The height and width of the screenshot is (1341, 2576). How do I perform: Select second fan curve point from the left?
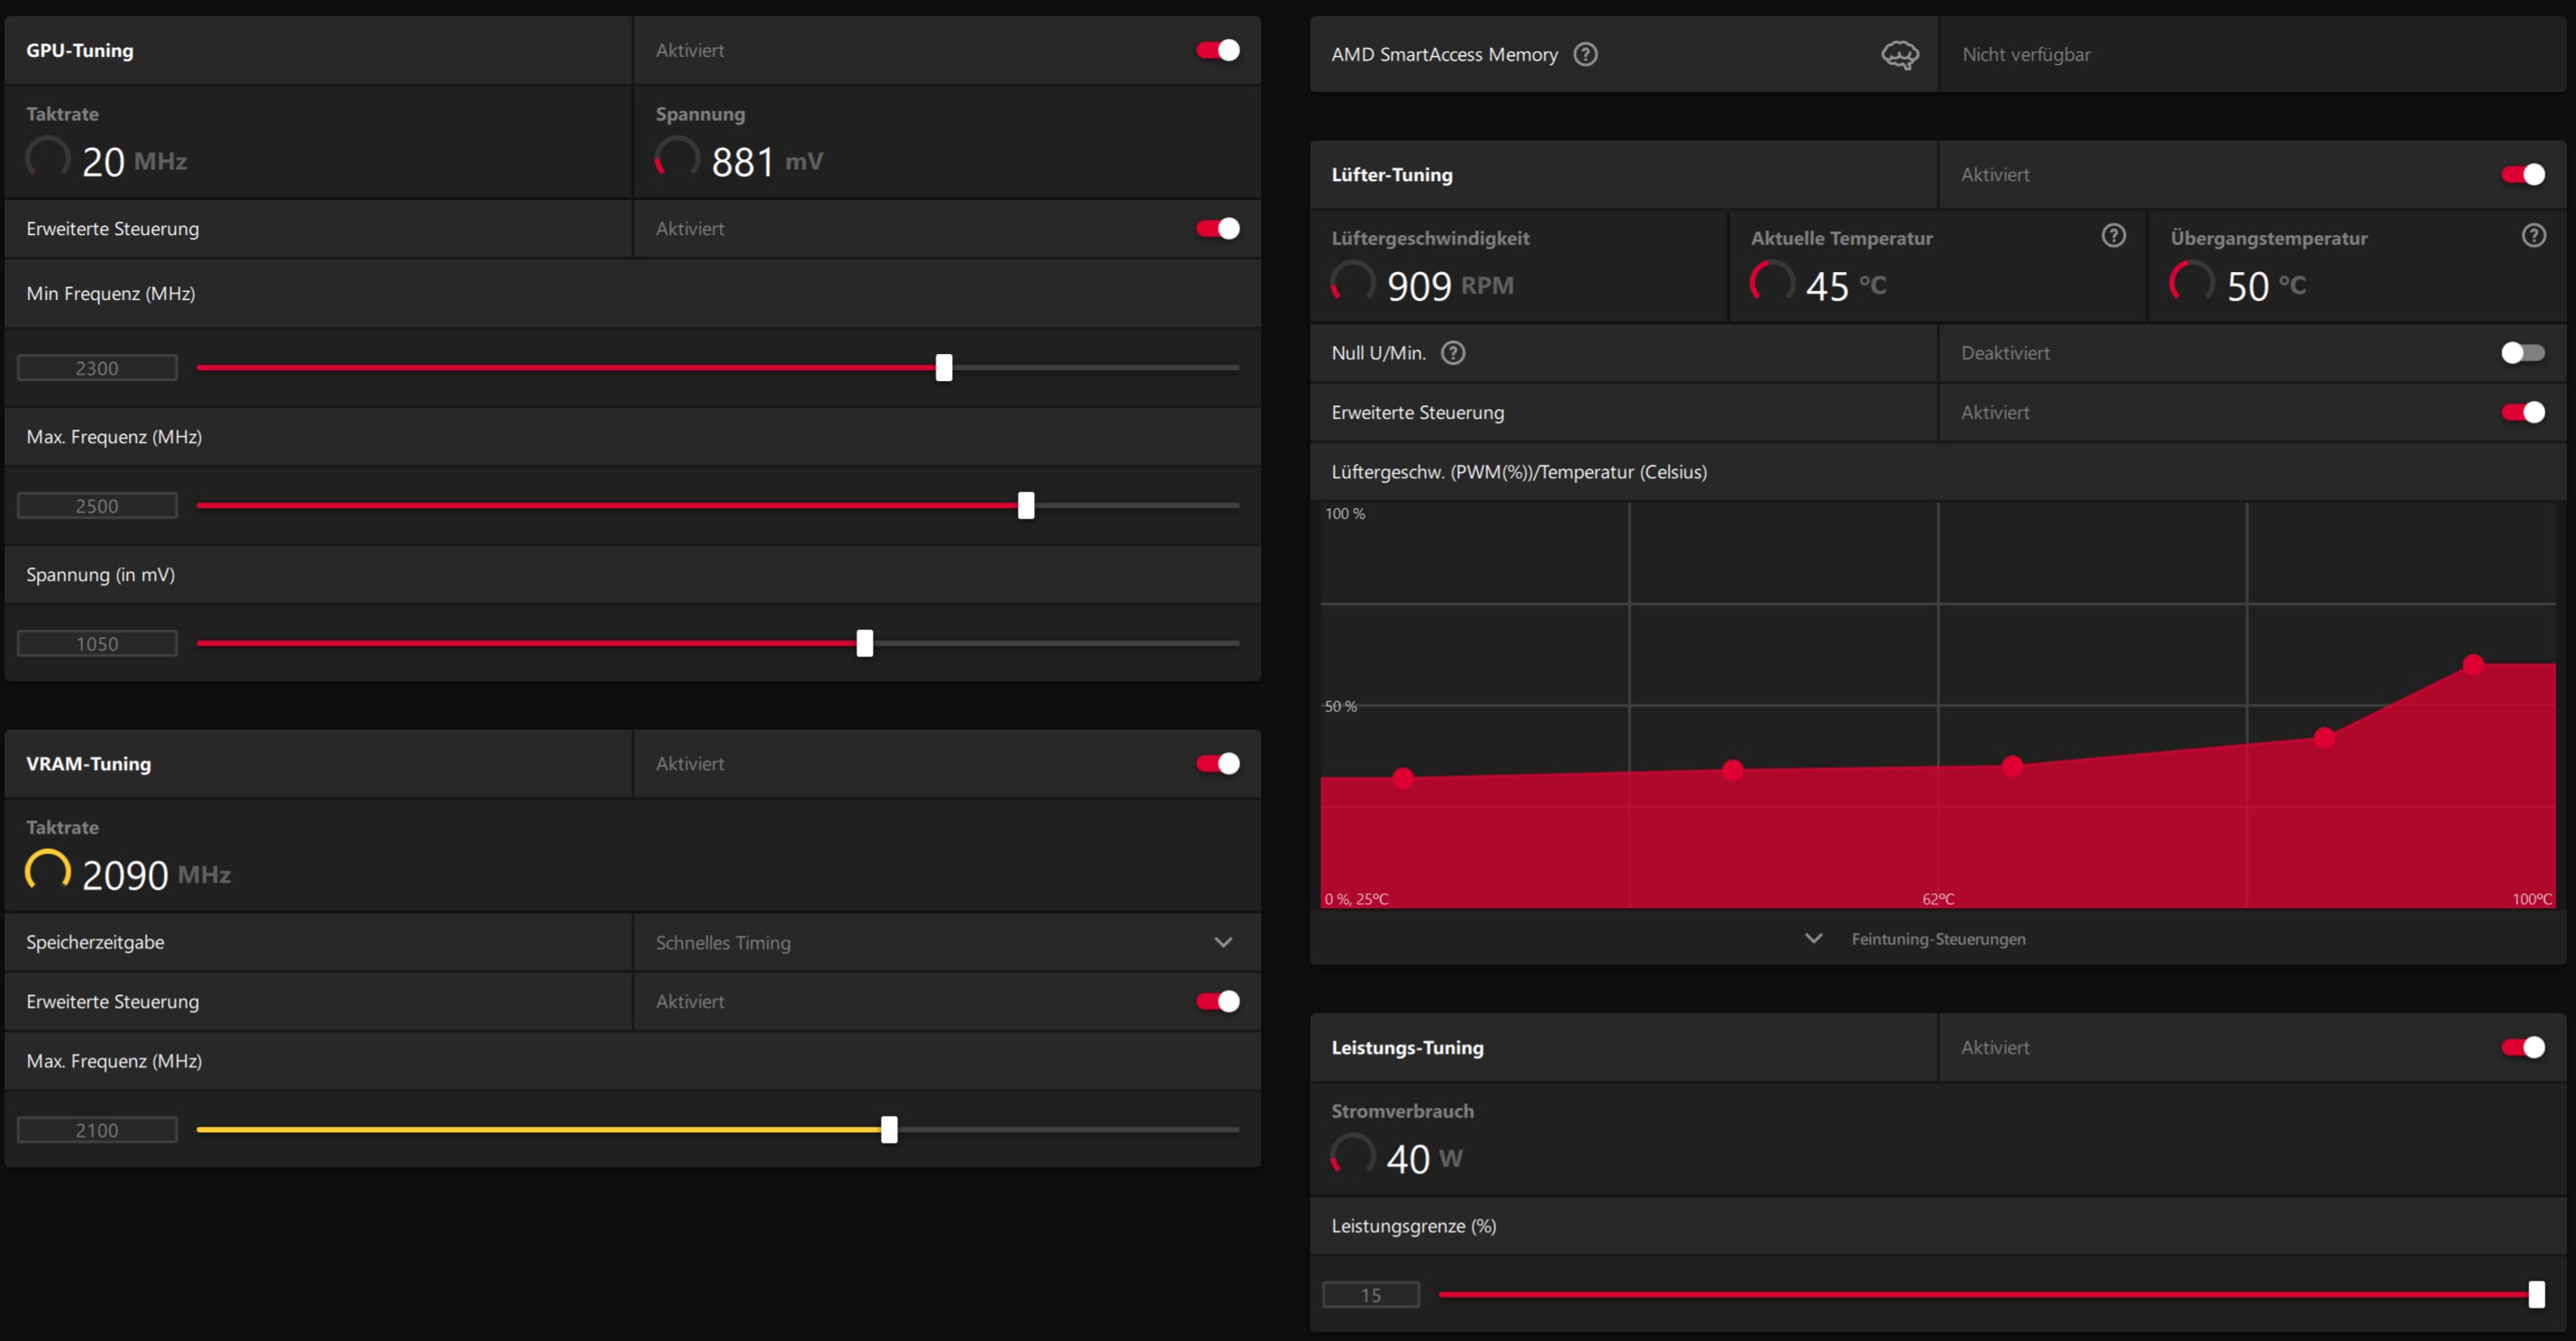click(x=1733, y=770)
